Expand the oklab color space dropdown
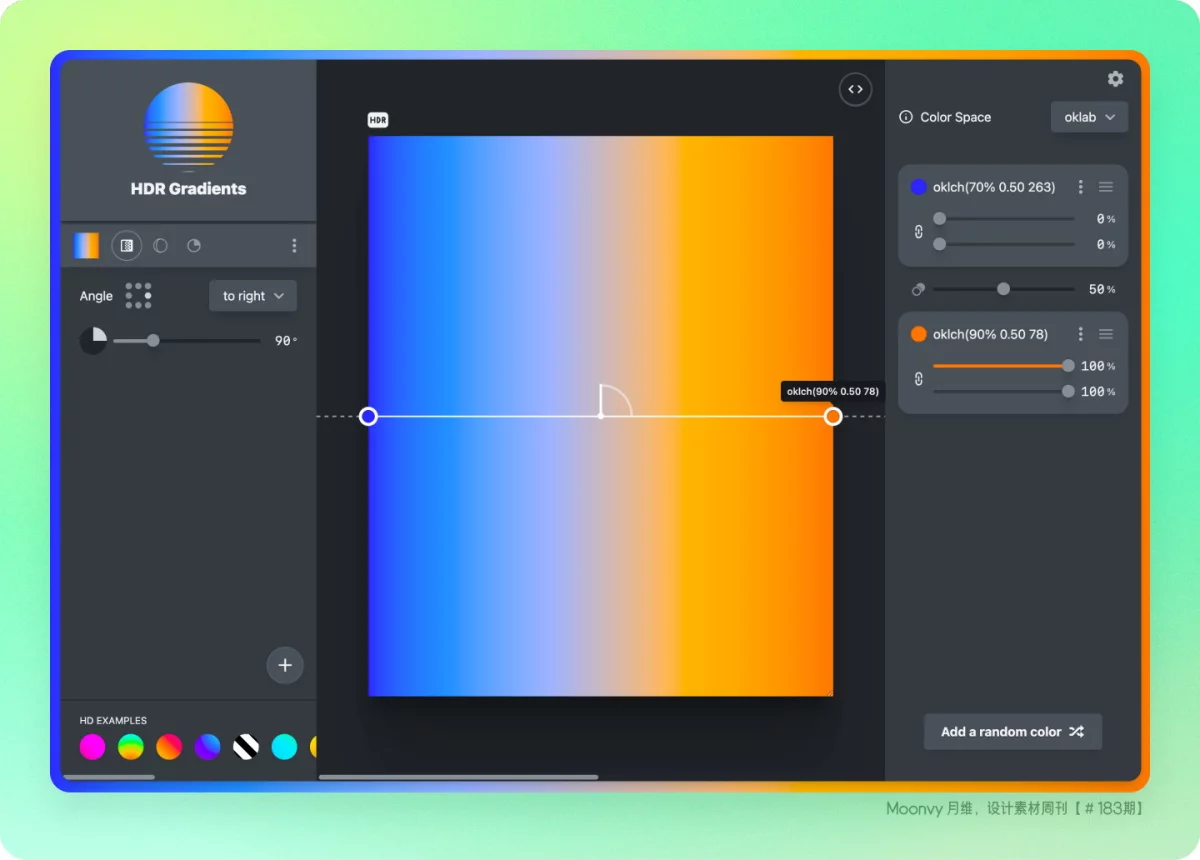This screenshot has width=1200, height=860. [x=1089, y=117]
